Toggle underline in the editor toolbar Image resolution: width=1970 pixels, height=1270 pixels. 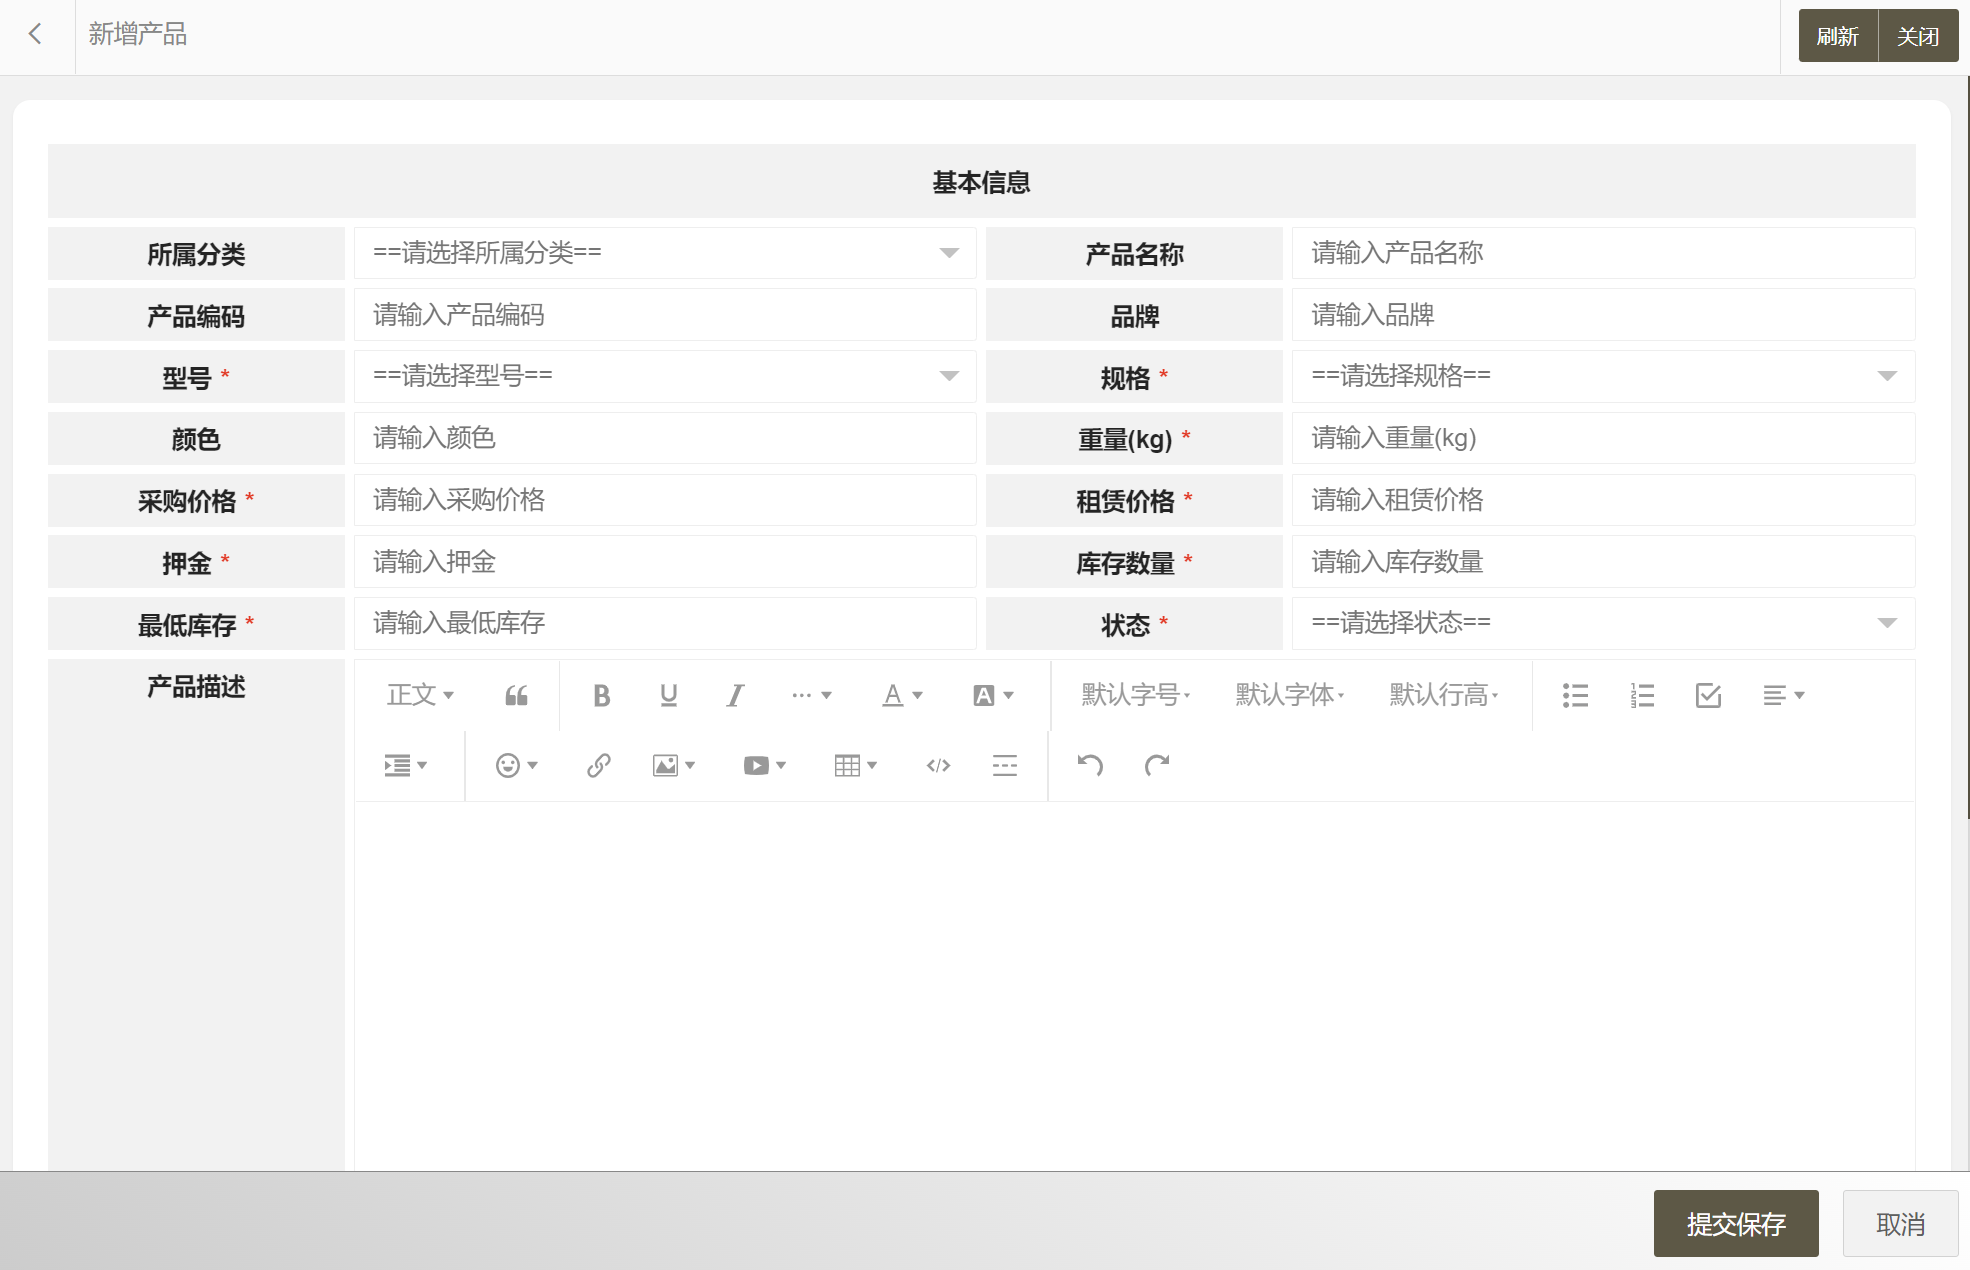pyautogui.click(x=668, y=695)
